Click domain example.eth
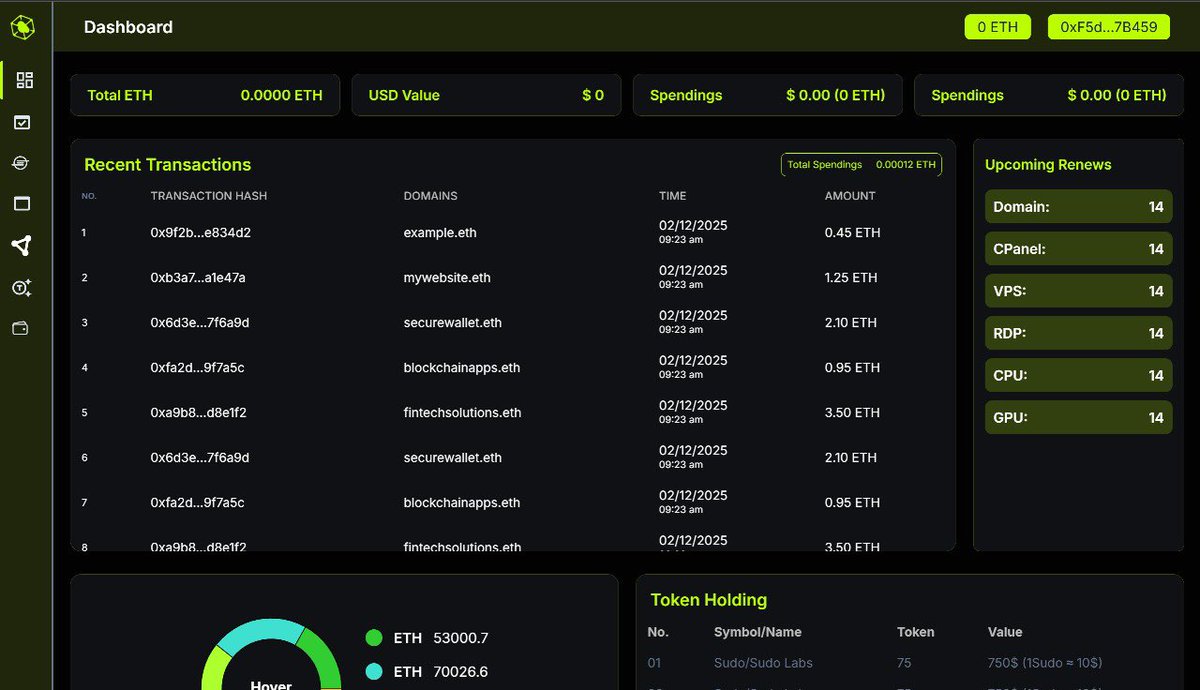 point(440,233)
